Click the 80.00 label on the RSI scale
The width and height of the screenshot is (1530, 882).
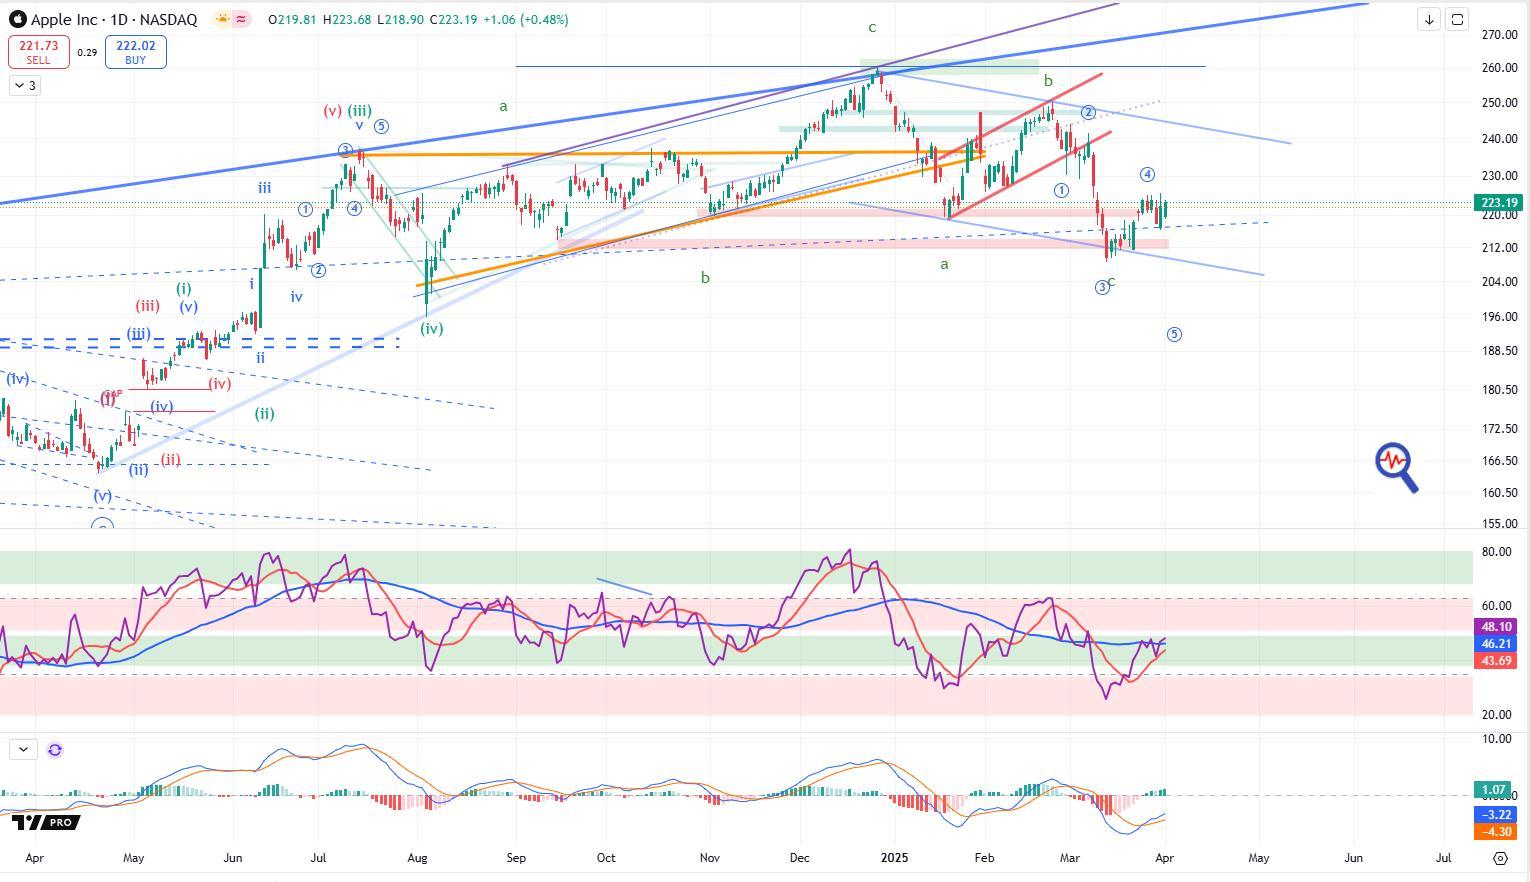coord(1496,552)
